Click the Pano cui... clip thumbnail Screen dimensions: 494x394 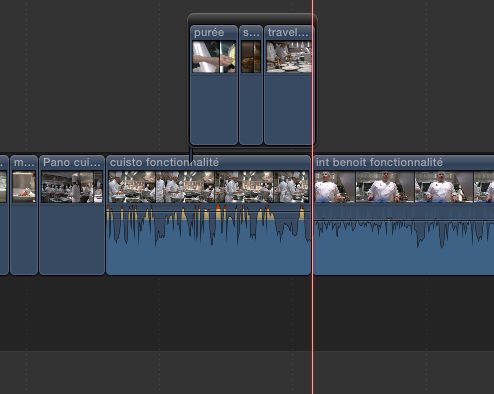[72, 187]
